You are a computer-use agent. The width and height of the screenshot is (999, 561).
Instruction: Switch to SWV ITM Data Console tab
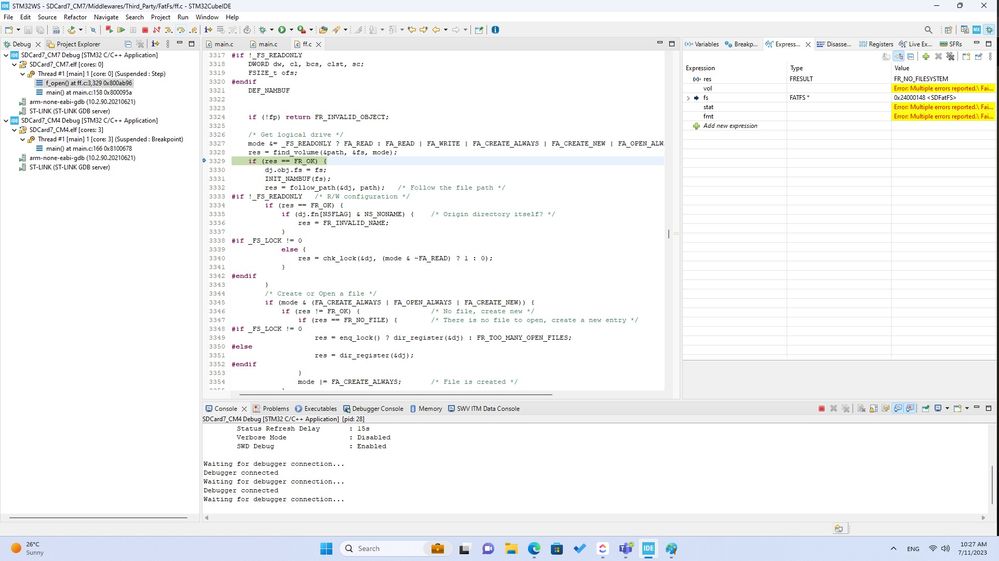click(x=484, y=409)
